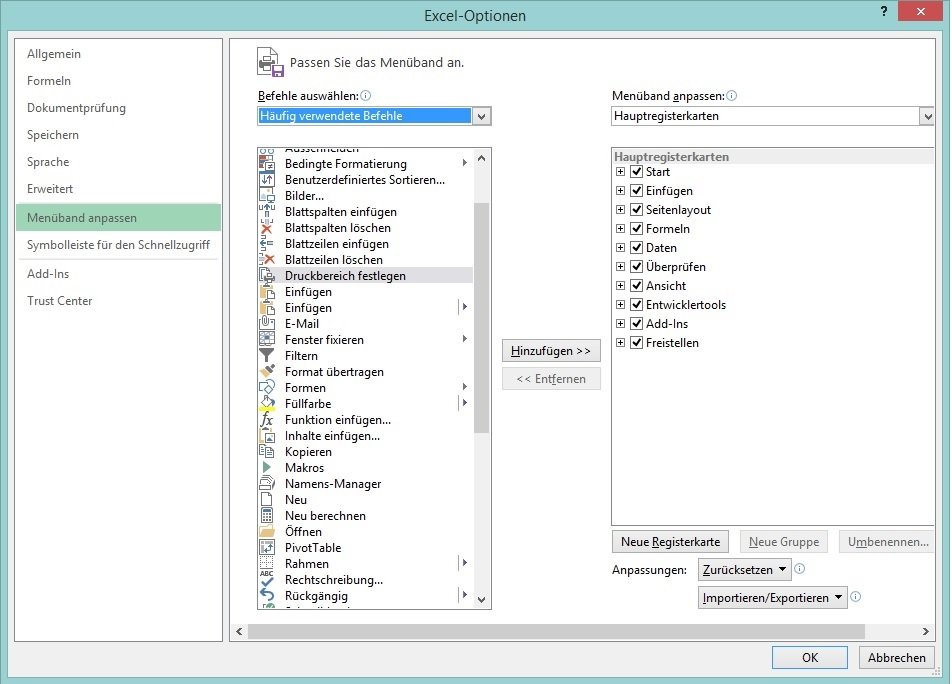Toggle the Seitenlayout tab checkbox
952x684 pixels.
(x=636, y=209)
